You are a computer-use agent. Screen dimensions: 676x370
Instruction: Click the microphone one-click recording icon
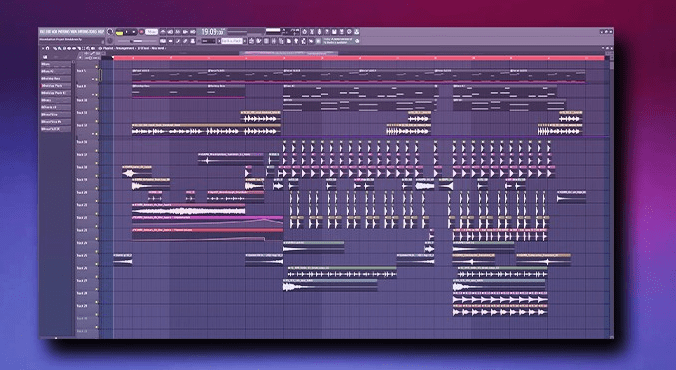click(319, 31)
